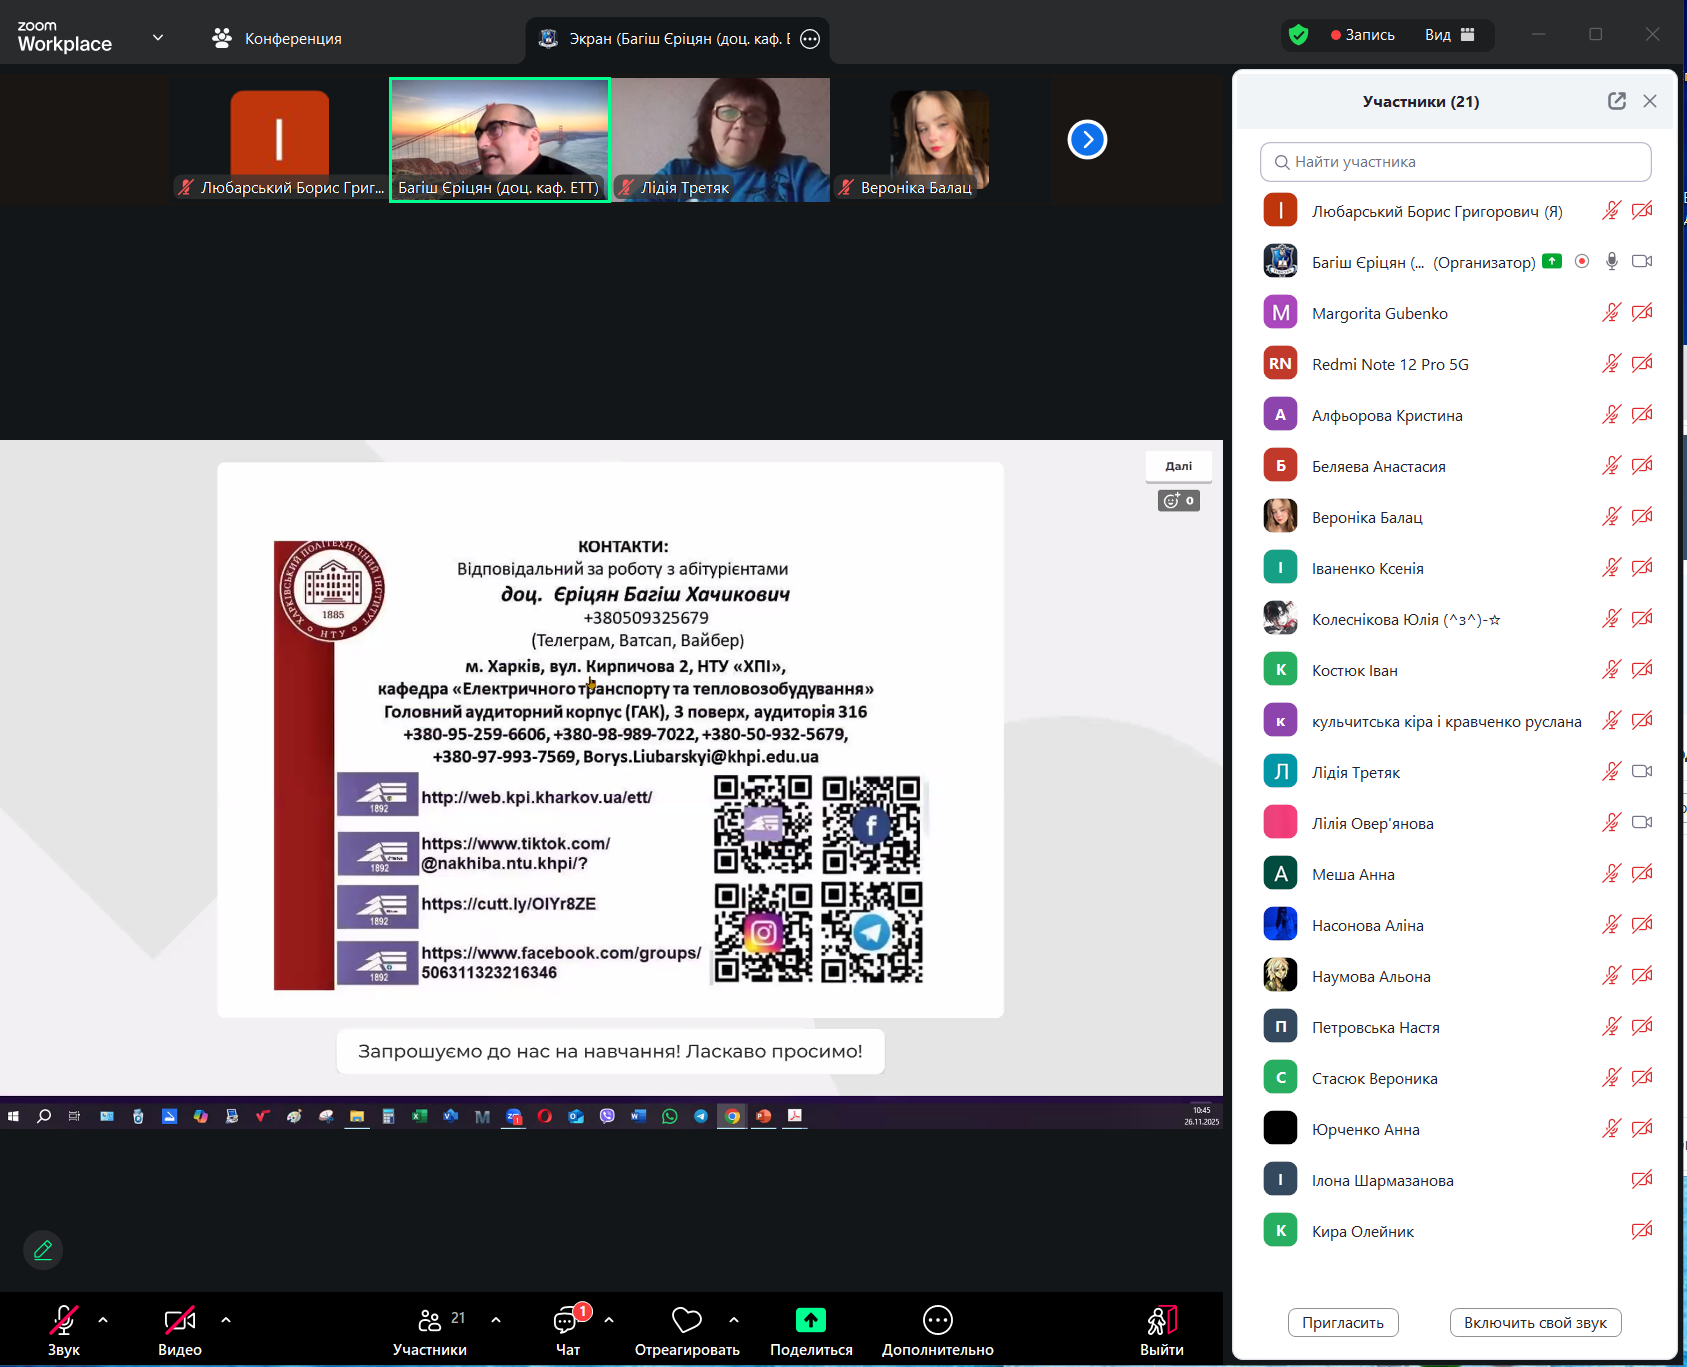The image size is (1687, 1367).
Task: Expand video options arrow next to Видео
Action: click(x=226, y=1320)
